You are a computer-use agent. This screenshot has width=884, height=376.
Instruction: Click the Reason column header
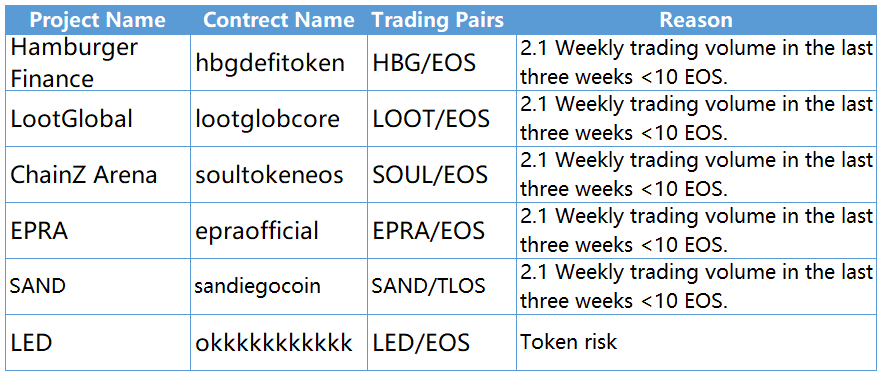(x=695, y=20)
